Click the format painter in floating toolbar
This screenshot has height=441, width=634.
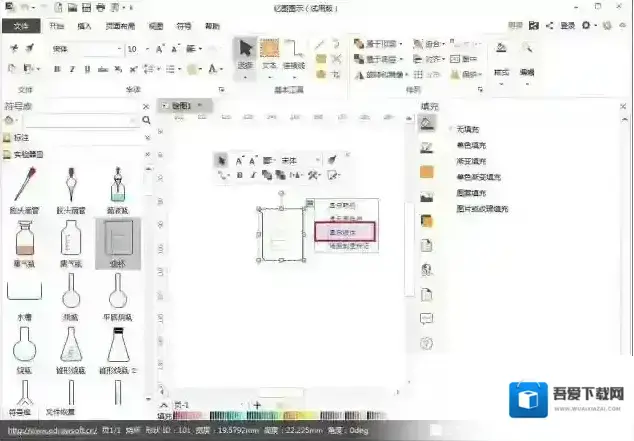[x=333, y=158]
